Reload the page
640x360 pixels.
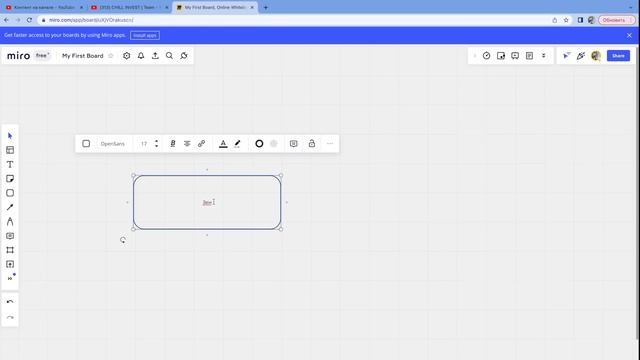coord(29,20)
